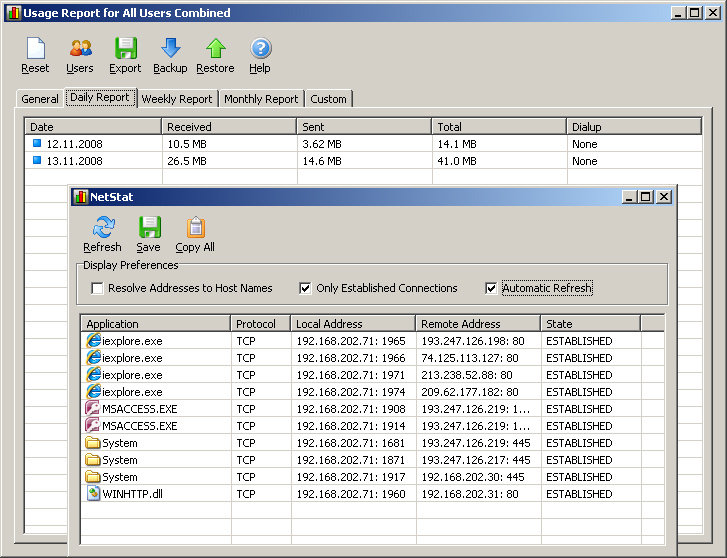Click the Reset document icon
Image resolution: width=727 pixels, height=558 pixels.
tap(36, 48)
